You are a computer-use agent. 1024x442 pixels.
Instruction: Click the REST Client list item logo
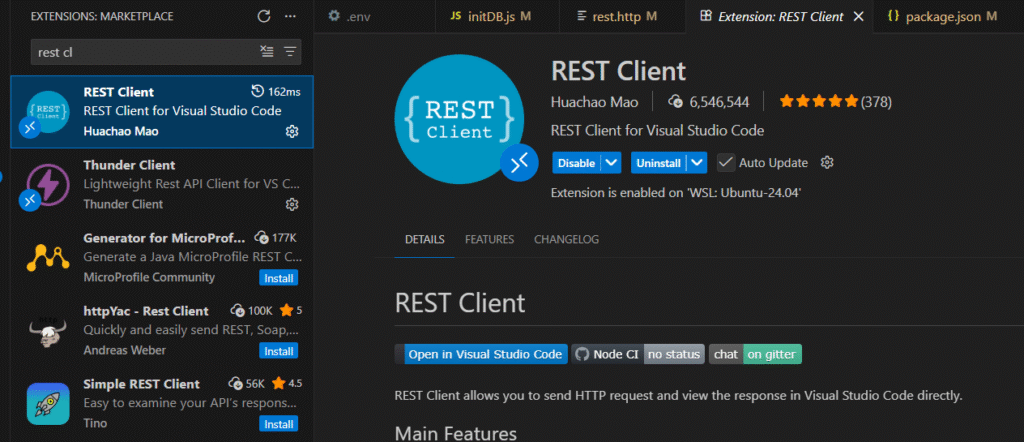(48, 112)
